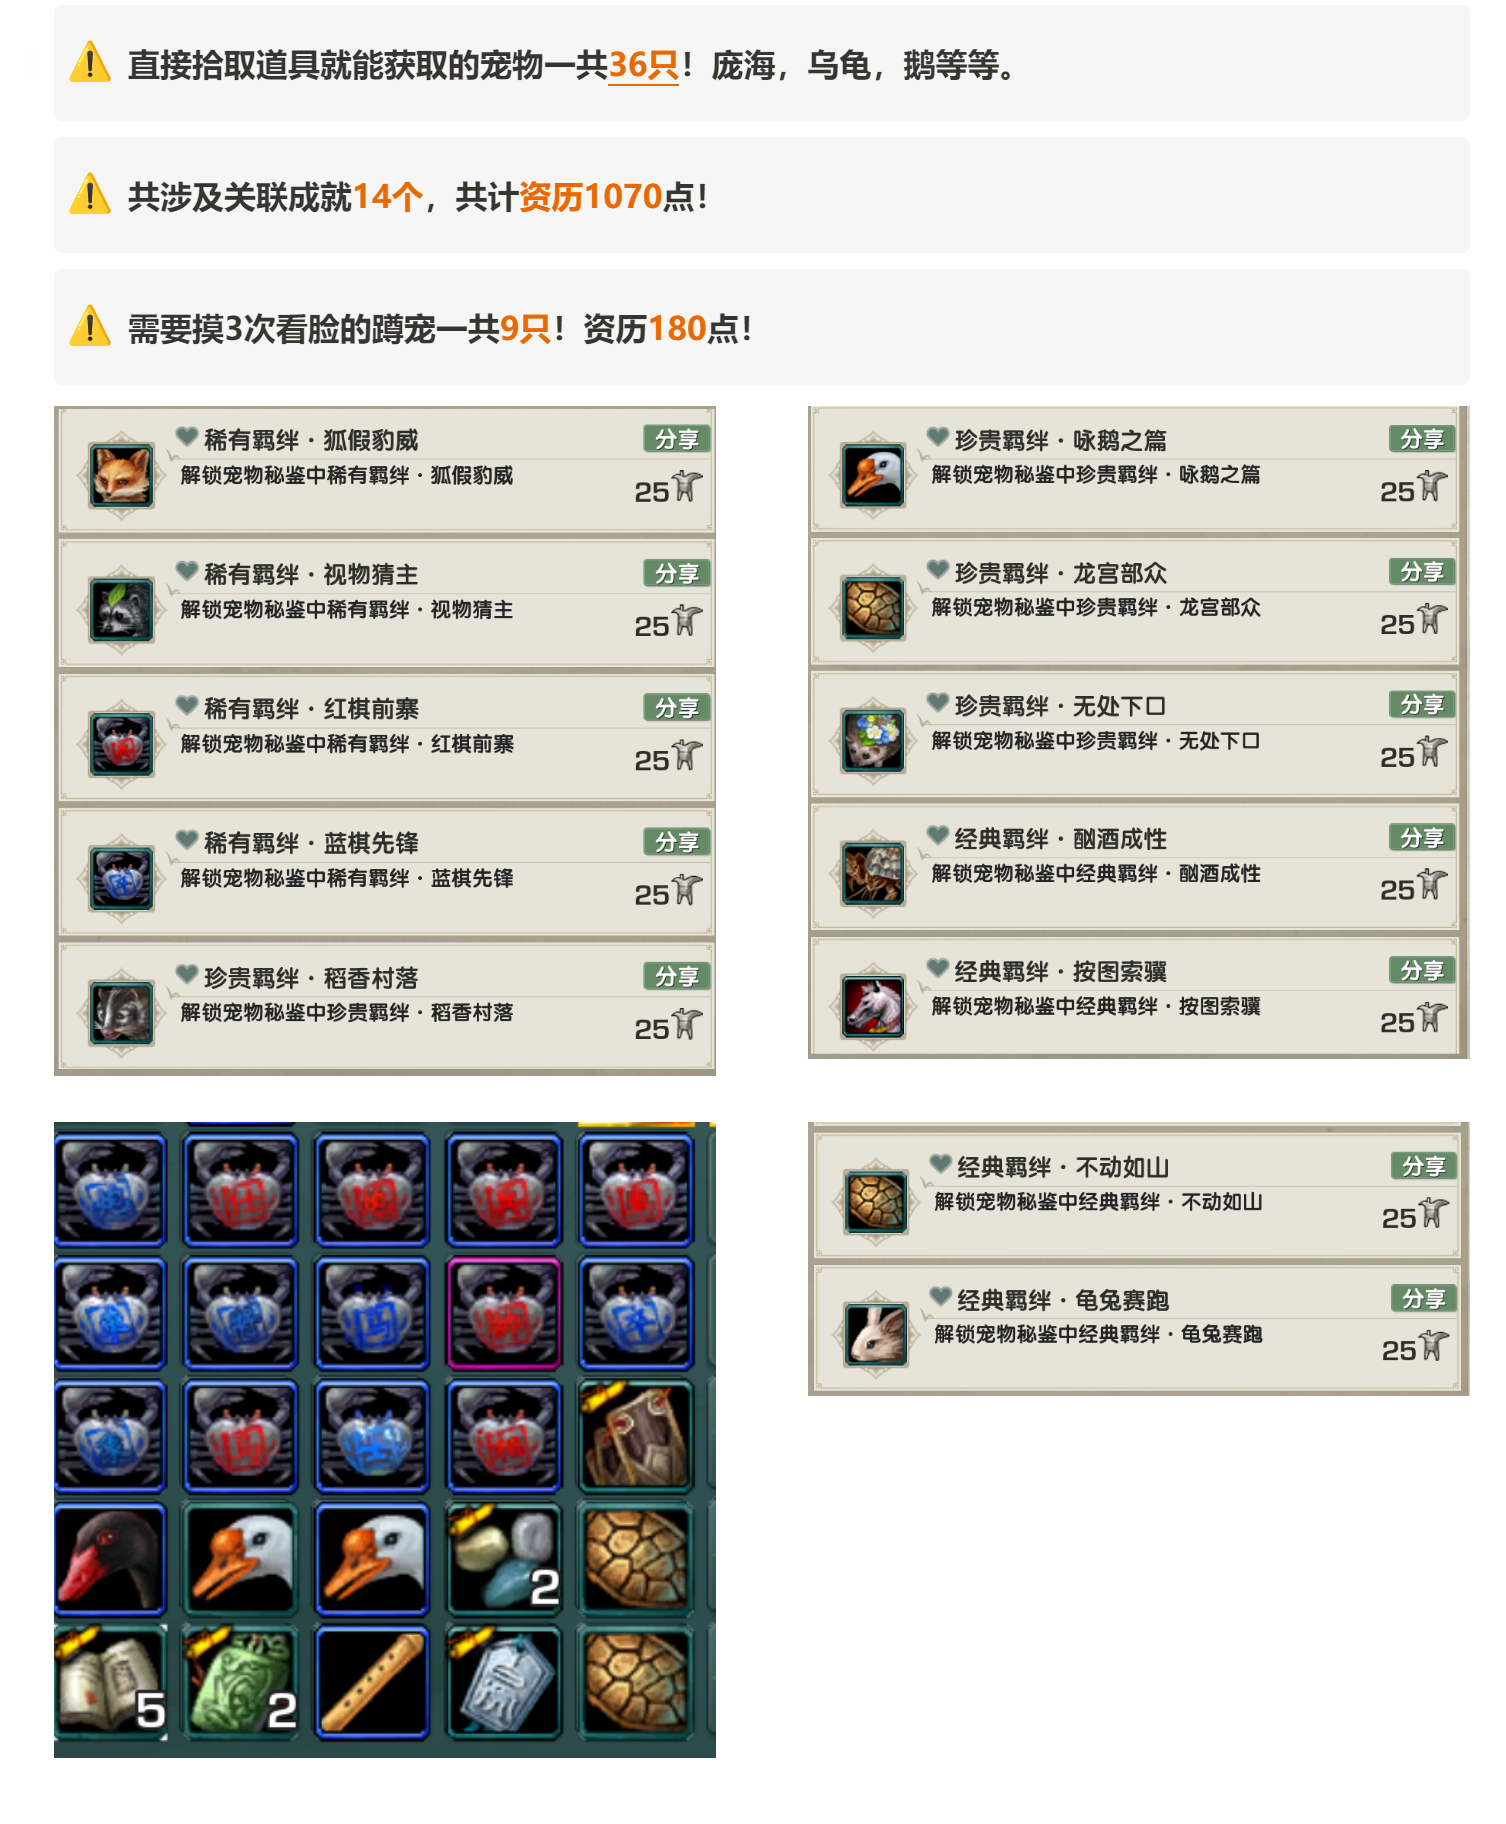Click the fox icon for 狐假豹威 achievement
The height and width of the screenshot is (1824, 1506).
click(x=121, y=475)
